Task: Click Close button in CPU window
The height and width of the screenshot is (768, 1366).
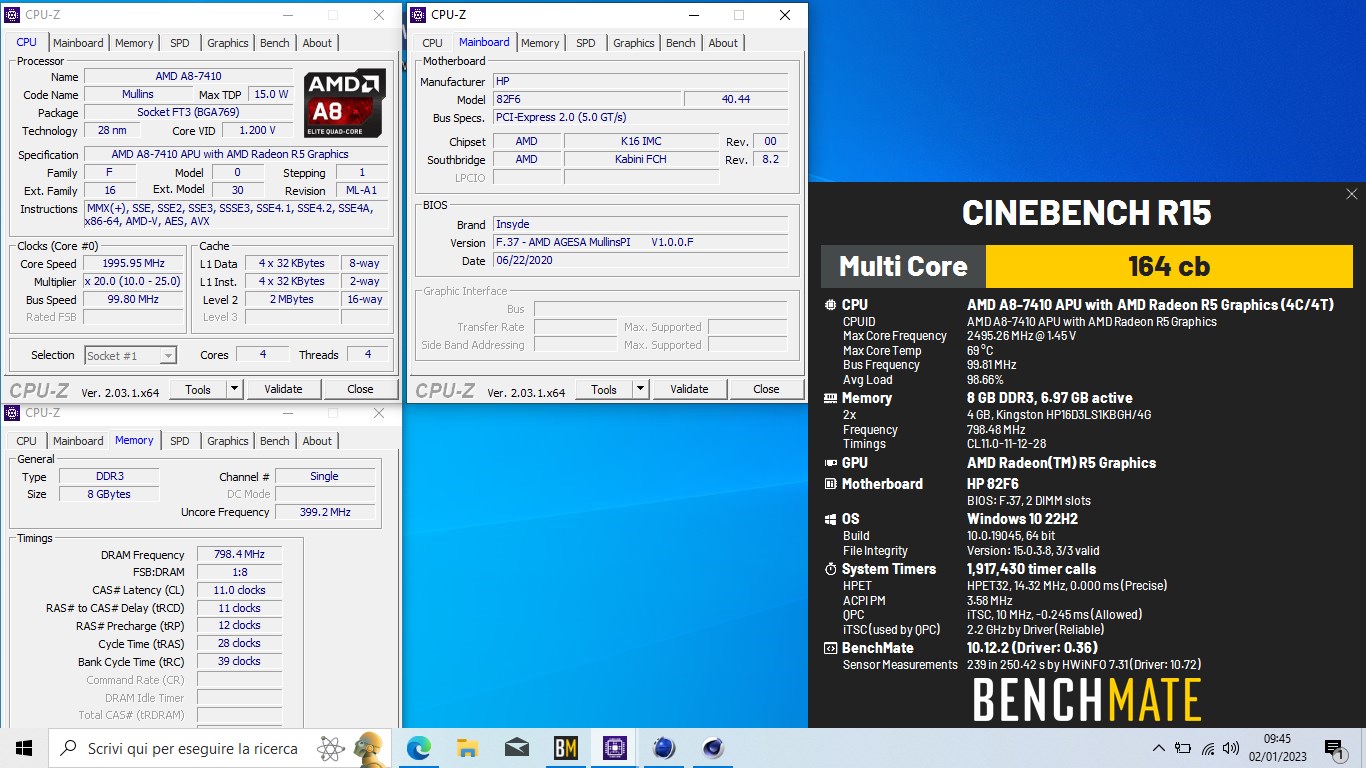Action: [x=360, y=389]
